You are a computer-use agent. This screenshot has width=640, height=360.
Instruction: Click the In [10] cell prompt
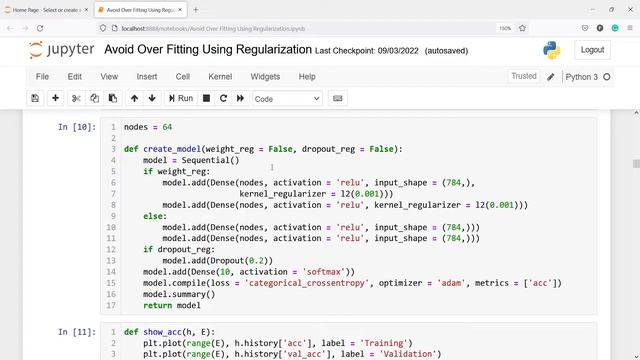tap(77, 127)
